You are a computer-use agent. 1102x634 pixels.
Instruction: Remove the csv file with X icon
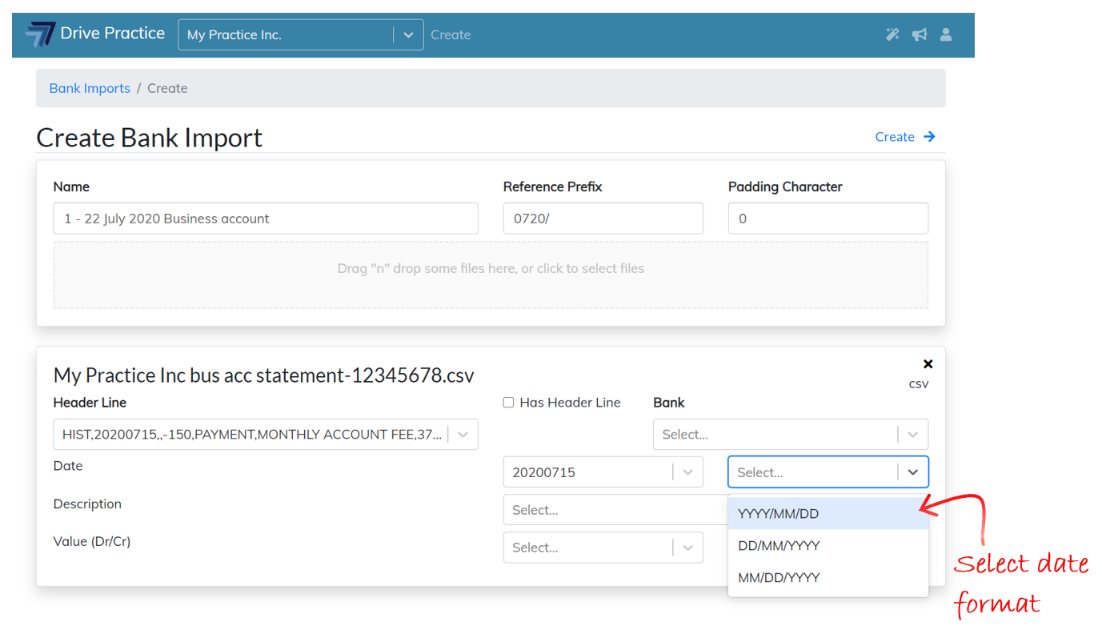pyautogui.click(x=928, y=363)
